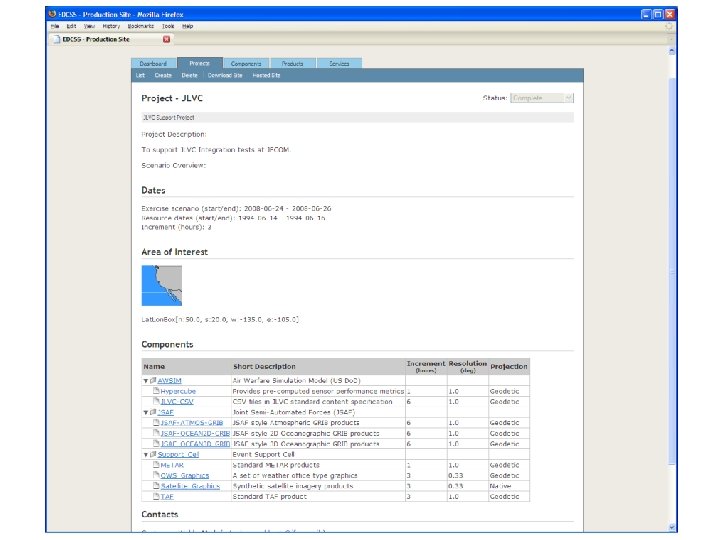The image size is (720, 540).
Task: Click the document icon beside JSAF-OCEAN3D-GRIB
Action: [156, 444]
